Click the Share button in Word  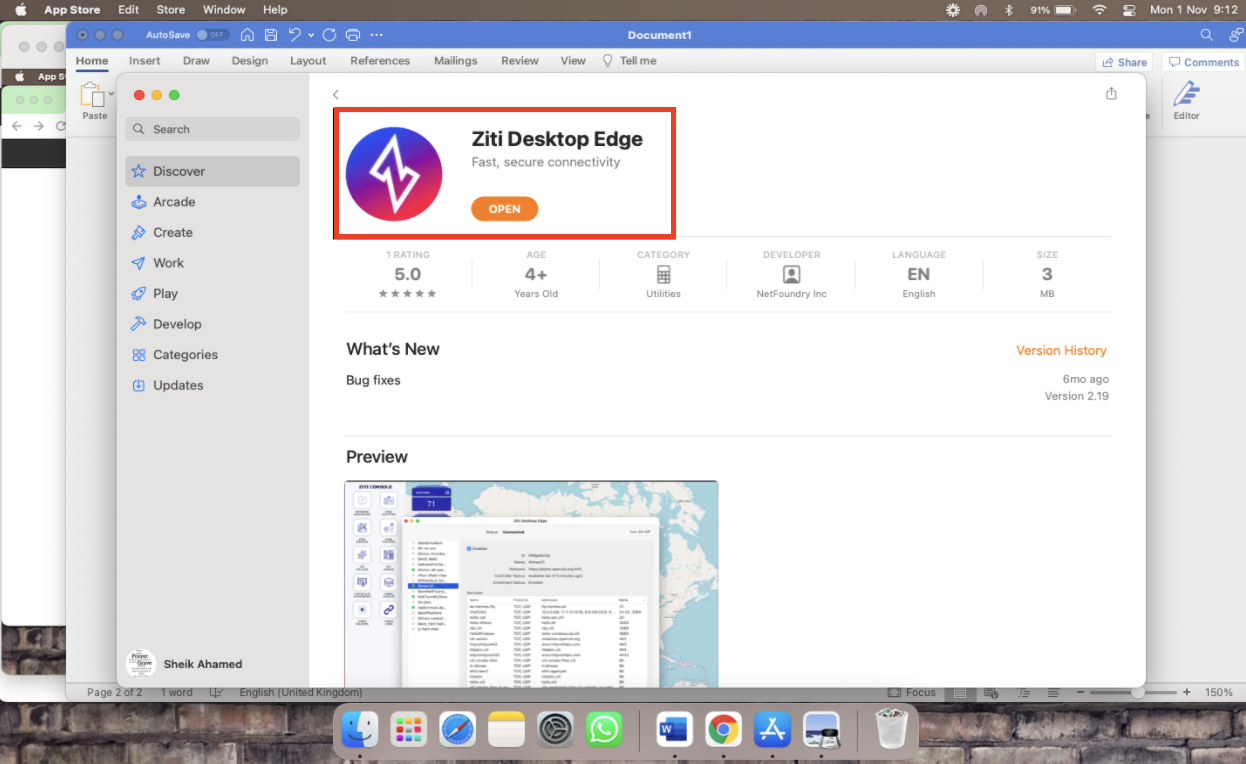coord(1124,62)
